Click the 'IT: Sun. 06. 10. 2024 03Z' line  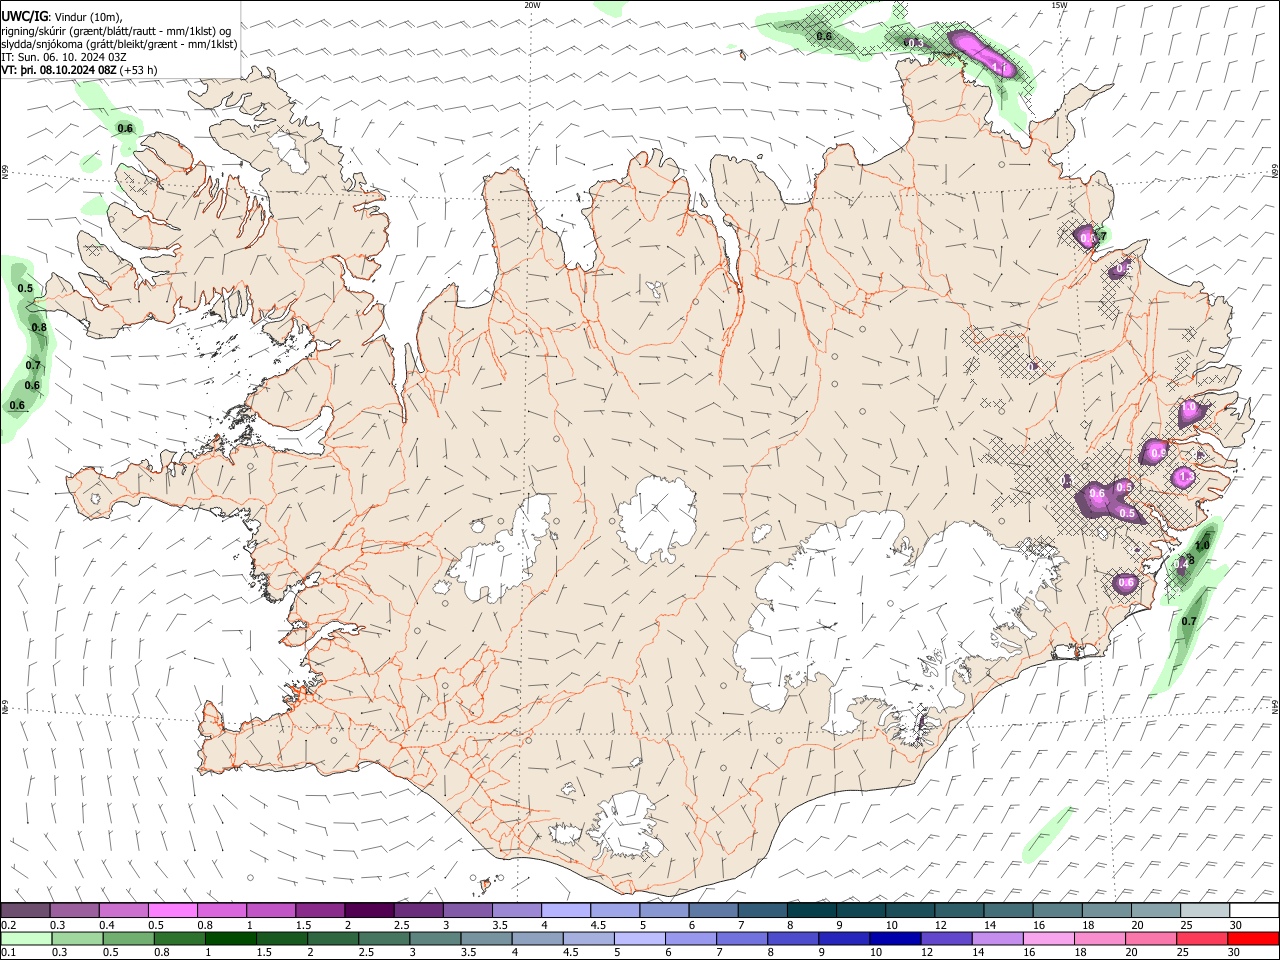click(64, 57)
